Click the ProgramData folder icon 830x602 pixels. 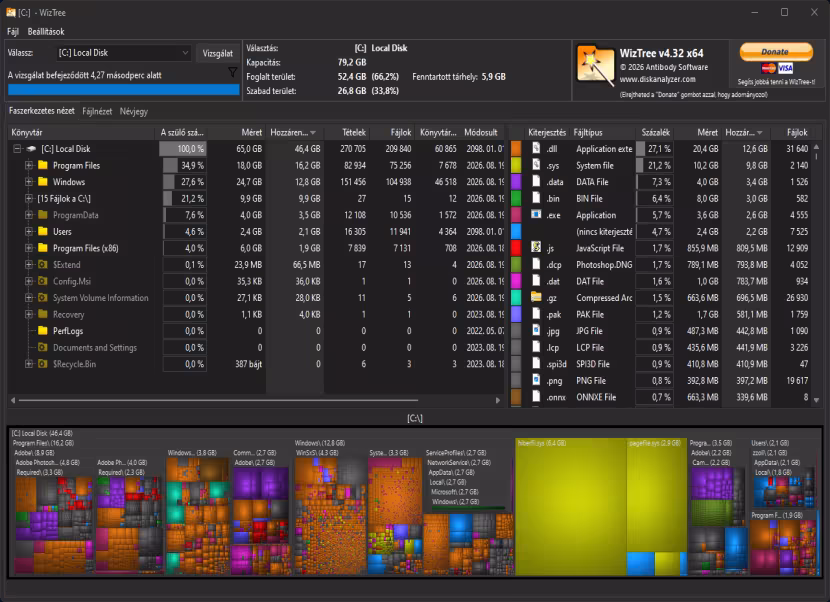[43, 215]
